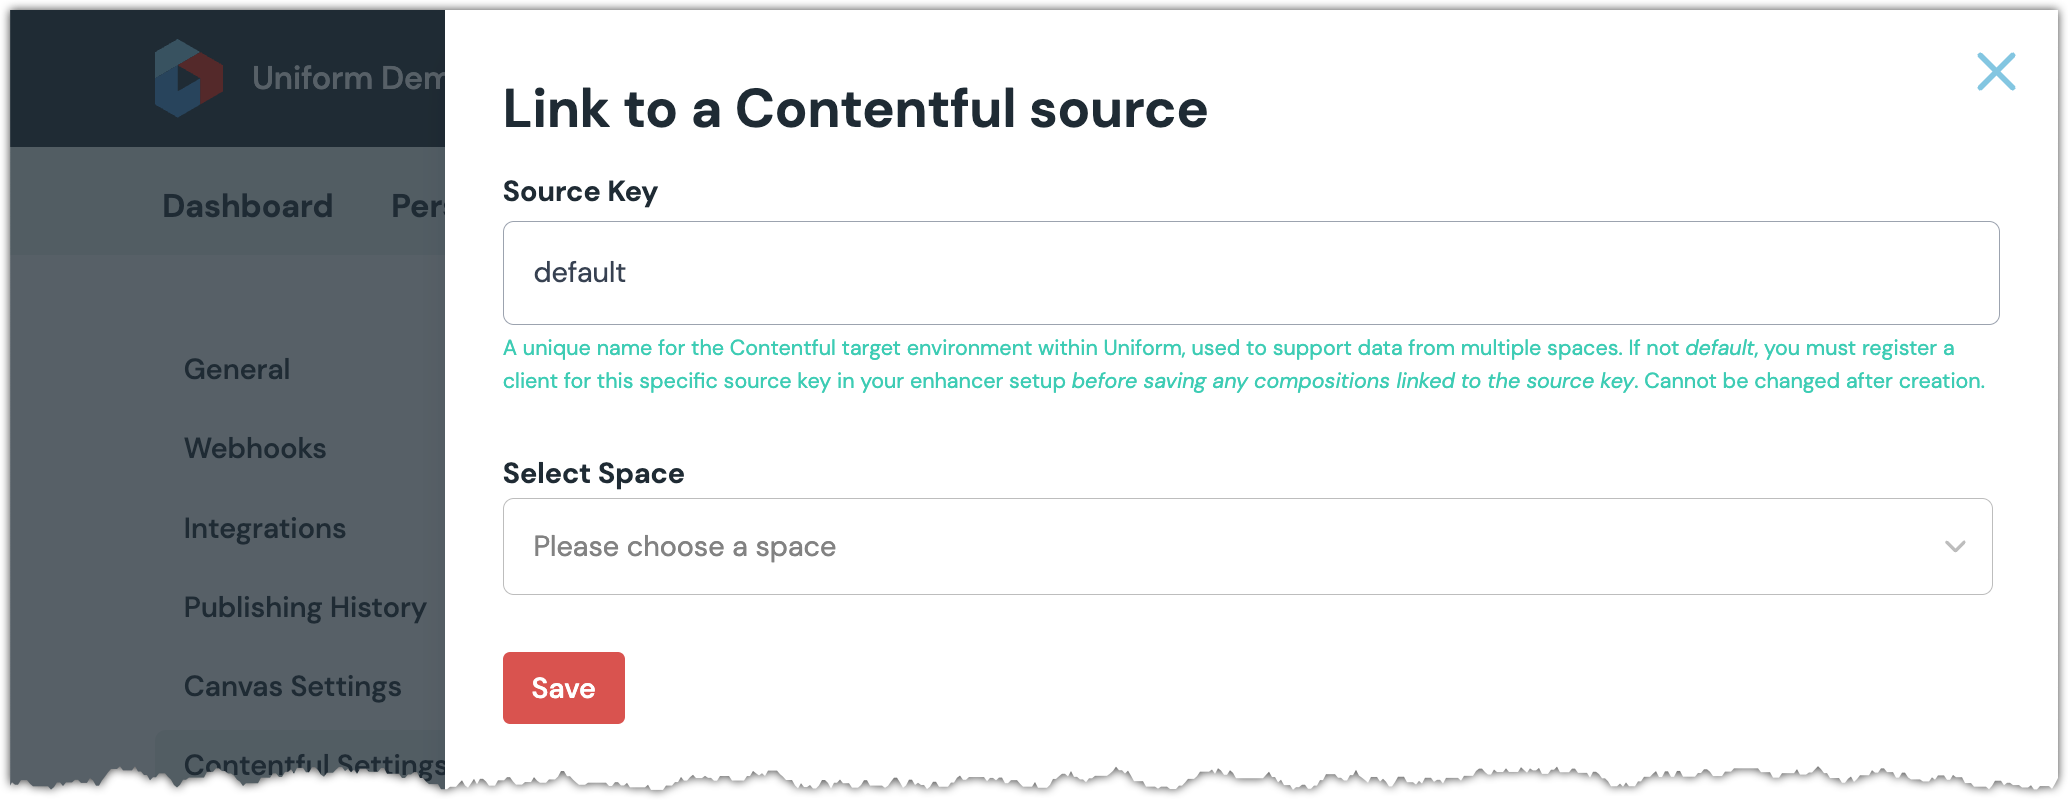Click the italic word default in the help text
Screen dimensions: 2068x800
pyautogui.click(x=1718, y=348)
